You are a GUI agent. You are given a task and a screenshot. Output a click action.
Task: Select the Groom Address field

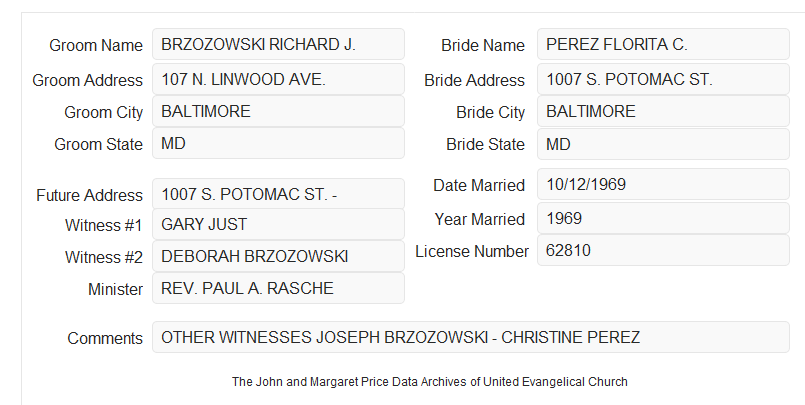(278, 79)
